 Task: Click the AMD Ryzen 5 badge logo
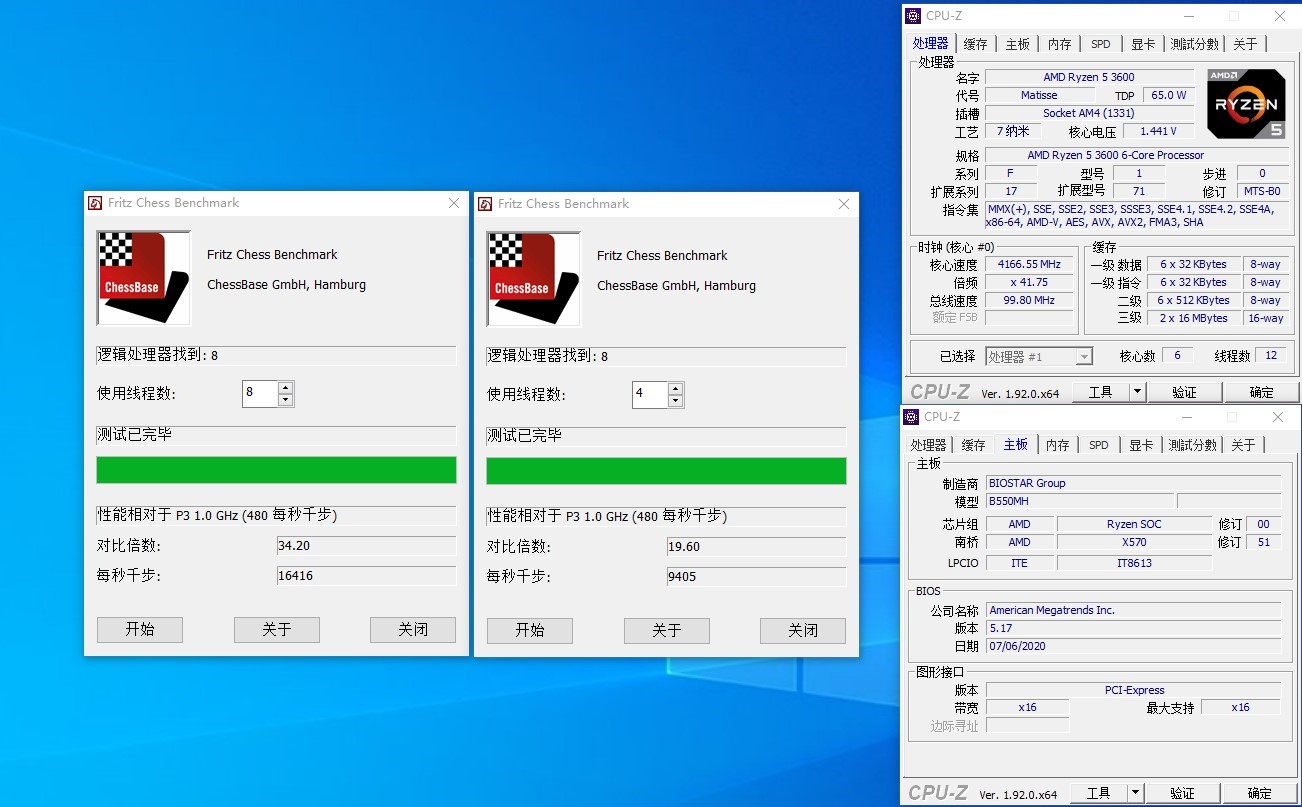[1246, 104]
